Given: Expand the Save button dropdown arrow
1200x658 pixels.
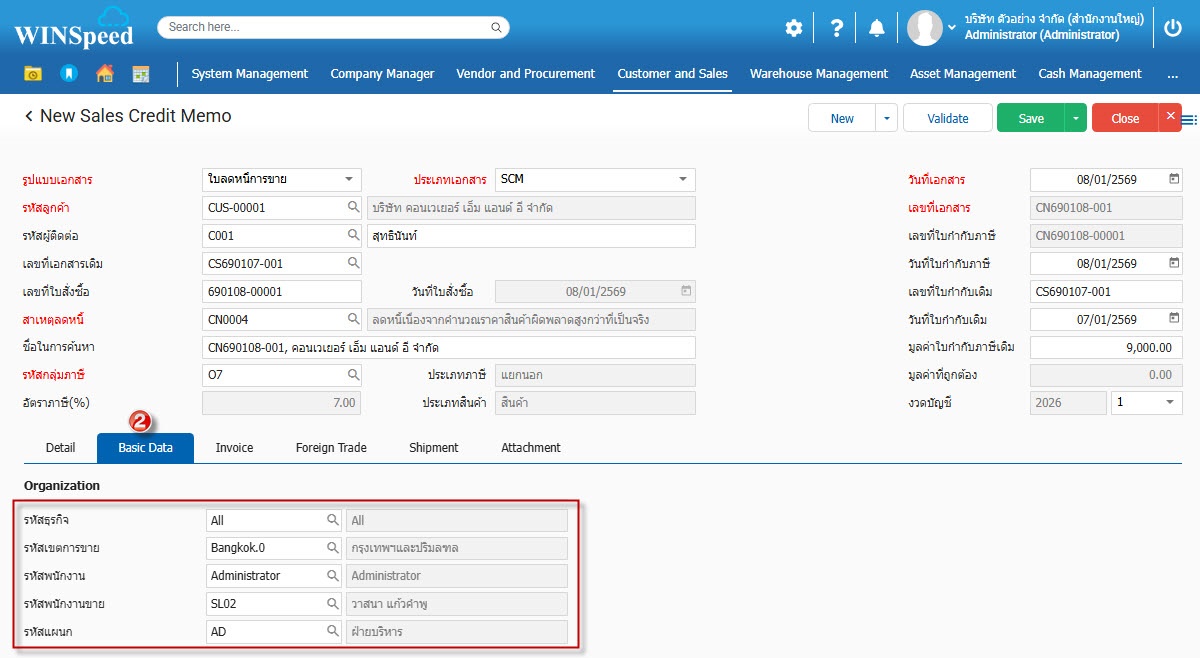Looking at the screenshot, I should tap(1075, 118).
